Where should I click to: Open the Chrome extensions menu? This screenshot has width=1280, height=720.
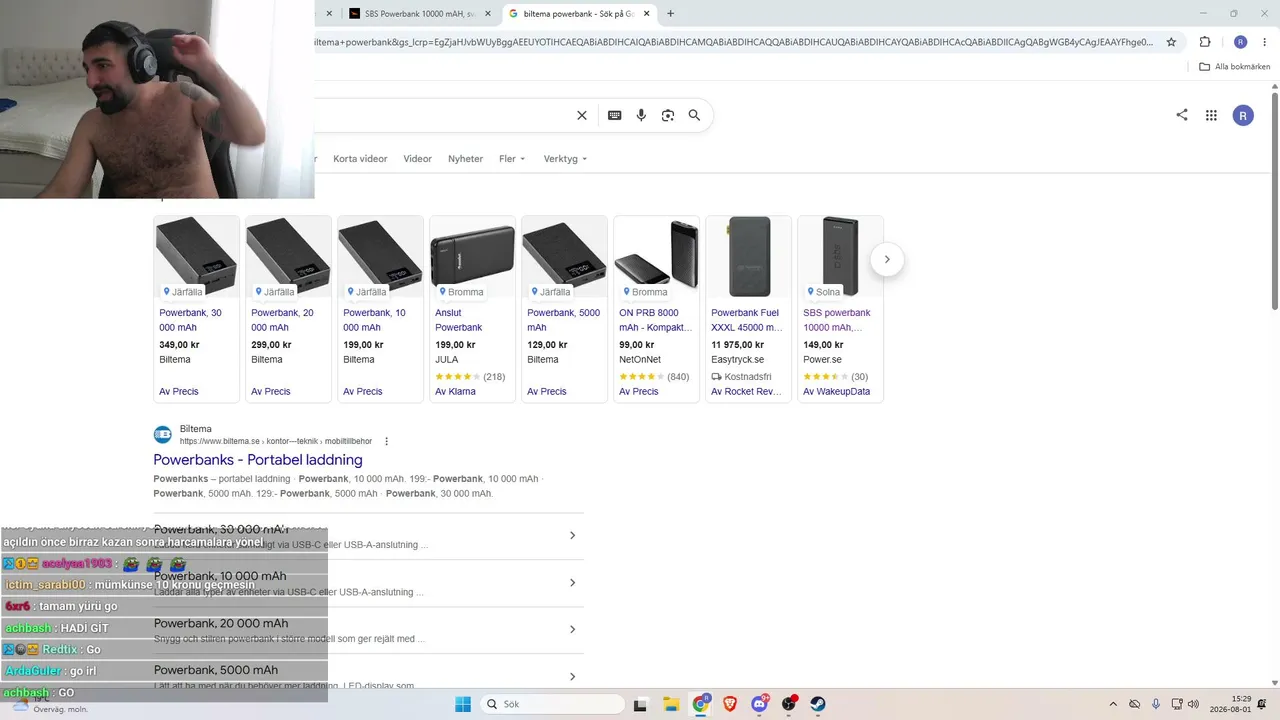(1205, 42)
